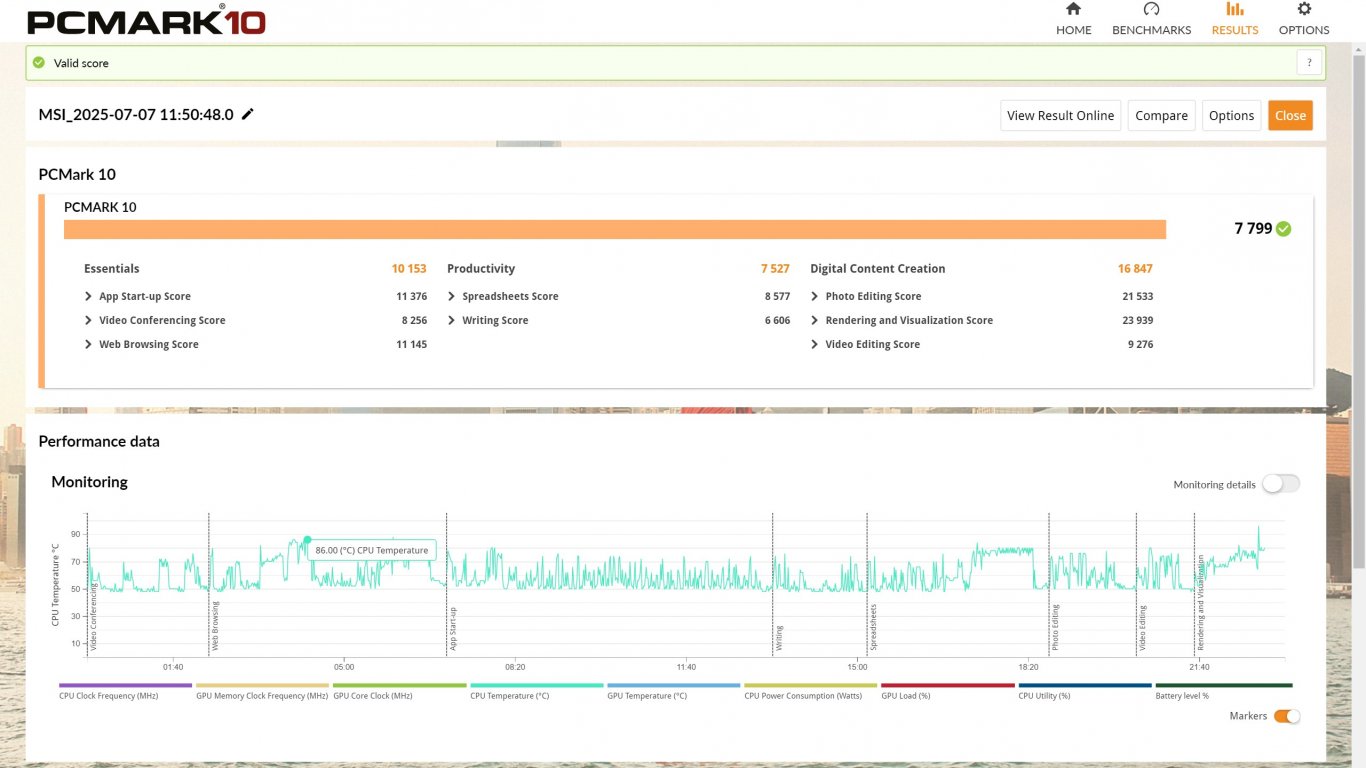Turn off the Markers switch
The height and width of the screenshot is (768, 1366).
(x=1287, y=716)
